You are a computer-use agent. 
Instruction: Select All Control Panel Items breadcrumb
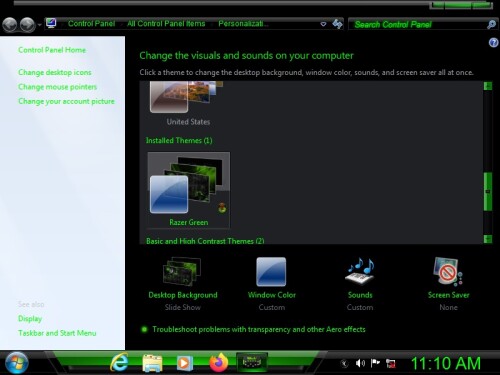pyautogui.click(x=166, y=24)
